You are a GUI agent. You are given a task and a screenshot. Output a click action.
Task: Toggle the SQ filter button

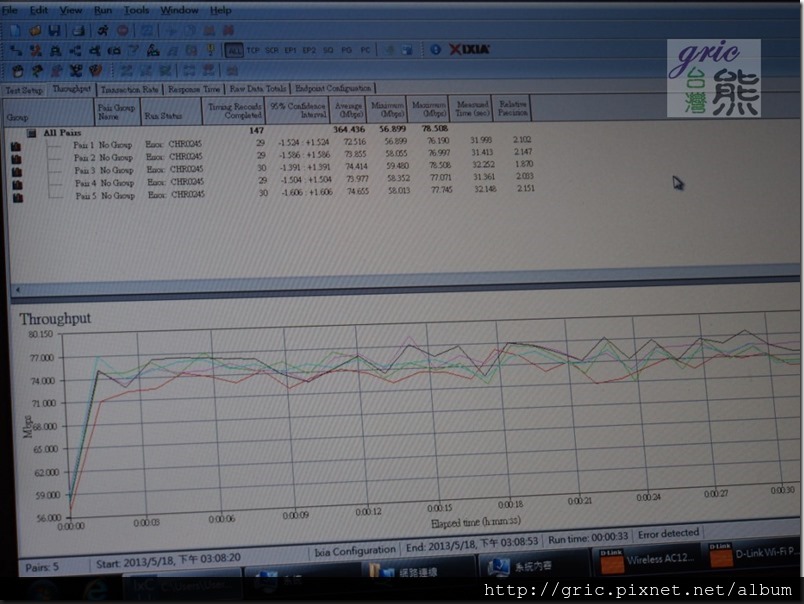328,50
